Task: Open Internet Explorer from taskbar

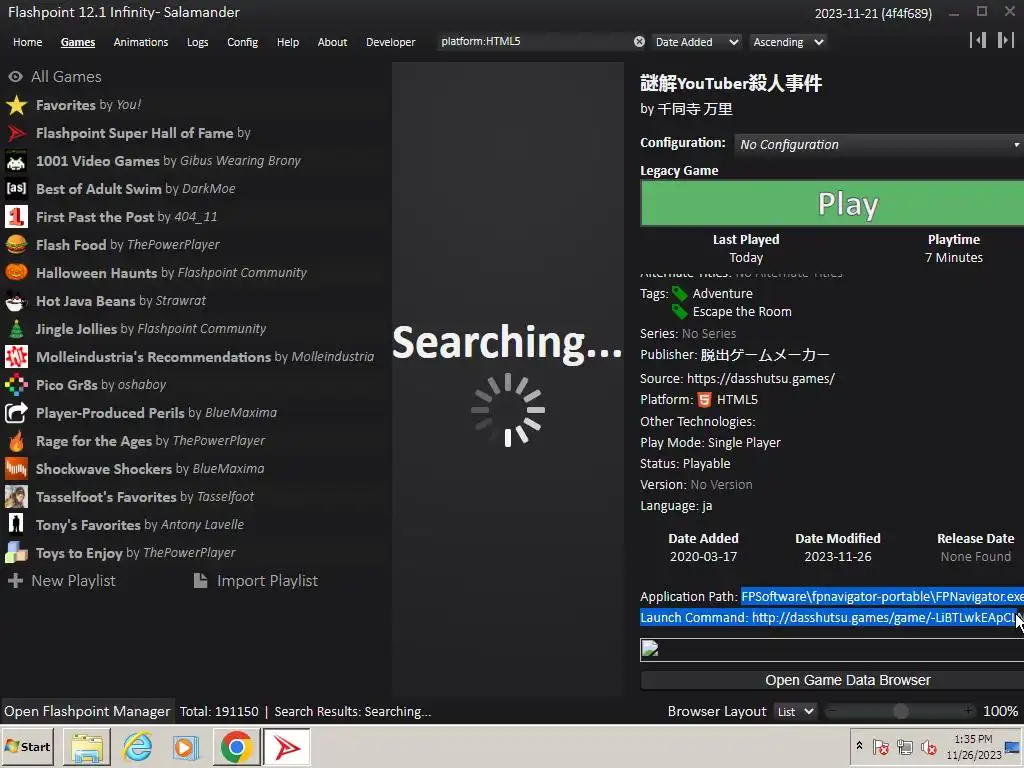Action: [137, 748]
